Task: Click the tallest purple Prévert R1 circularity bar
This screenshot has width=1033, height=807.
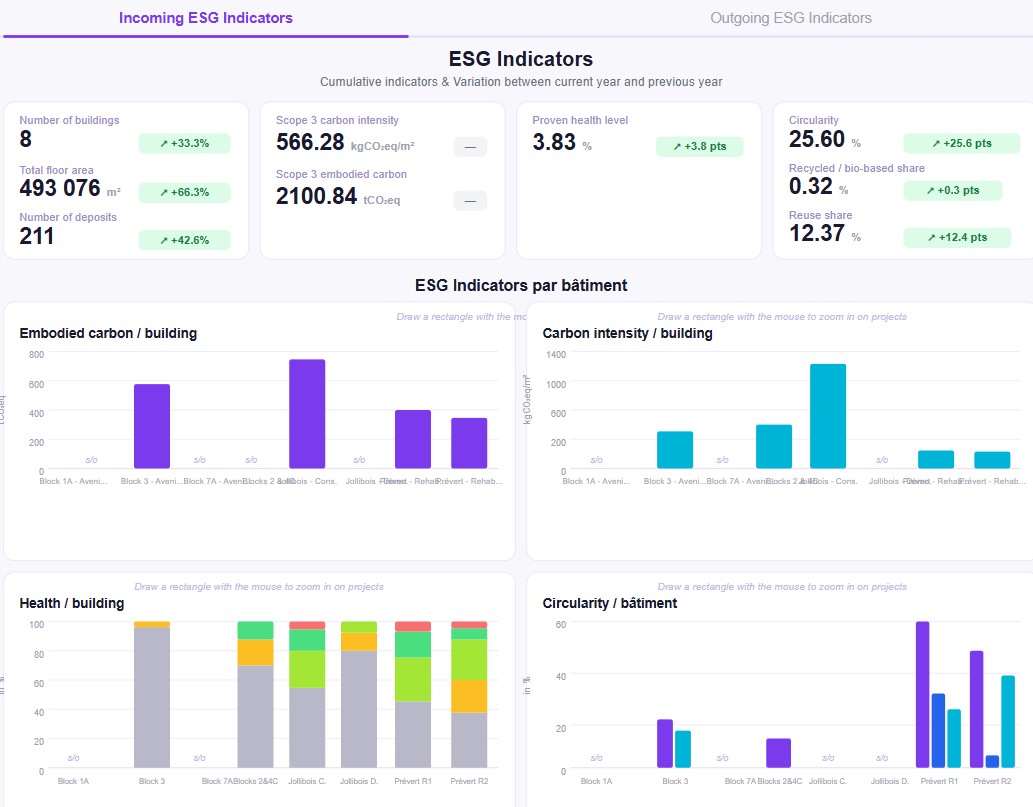Action: 923,694
